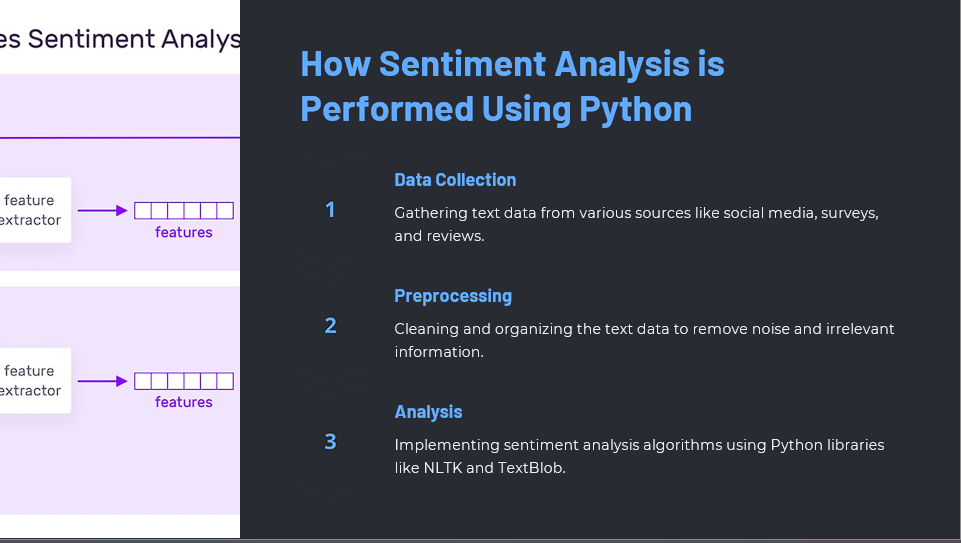
Task: Click the lower purple arrow after feature extractor
Action: [x=102, y=381]
